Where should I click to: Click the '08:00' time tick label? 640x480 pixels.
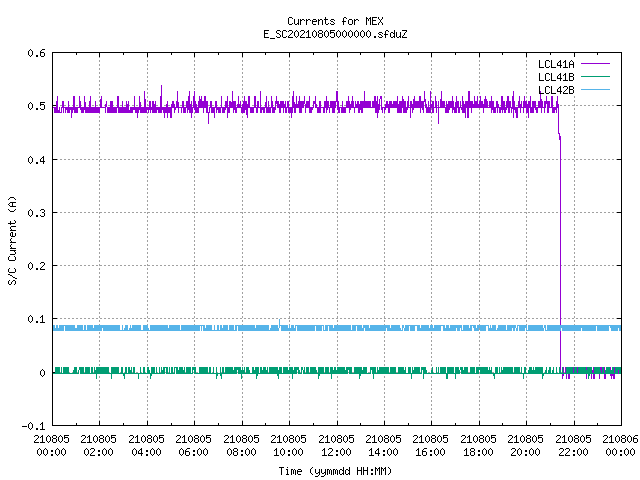point(241,452)
